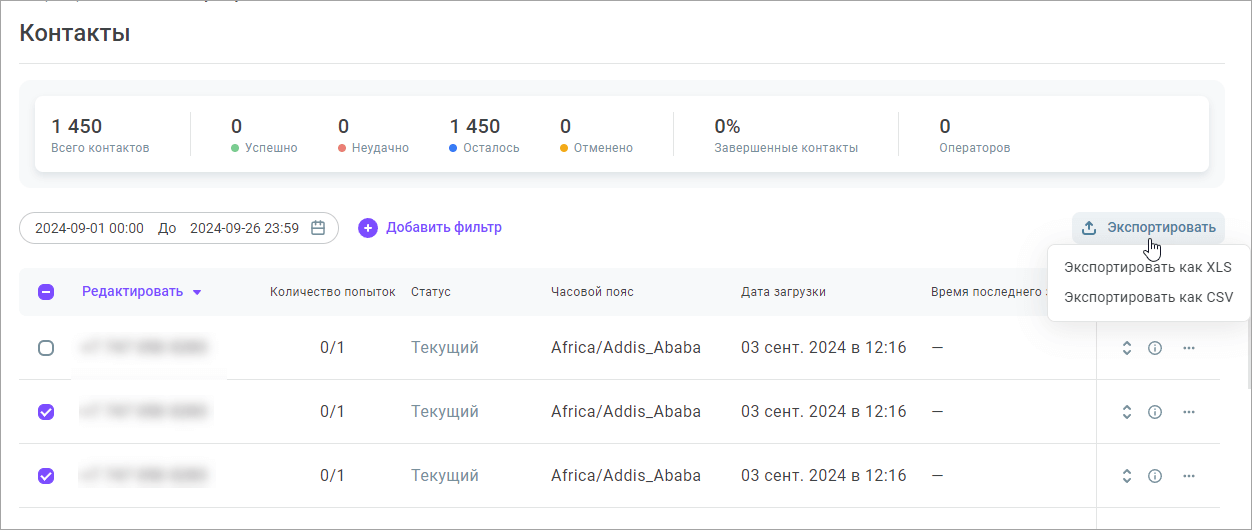
Task: Click the Количество попыток column header
Action: (x=333, y=292)
